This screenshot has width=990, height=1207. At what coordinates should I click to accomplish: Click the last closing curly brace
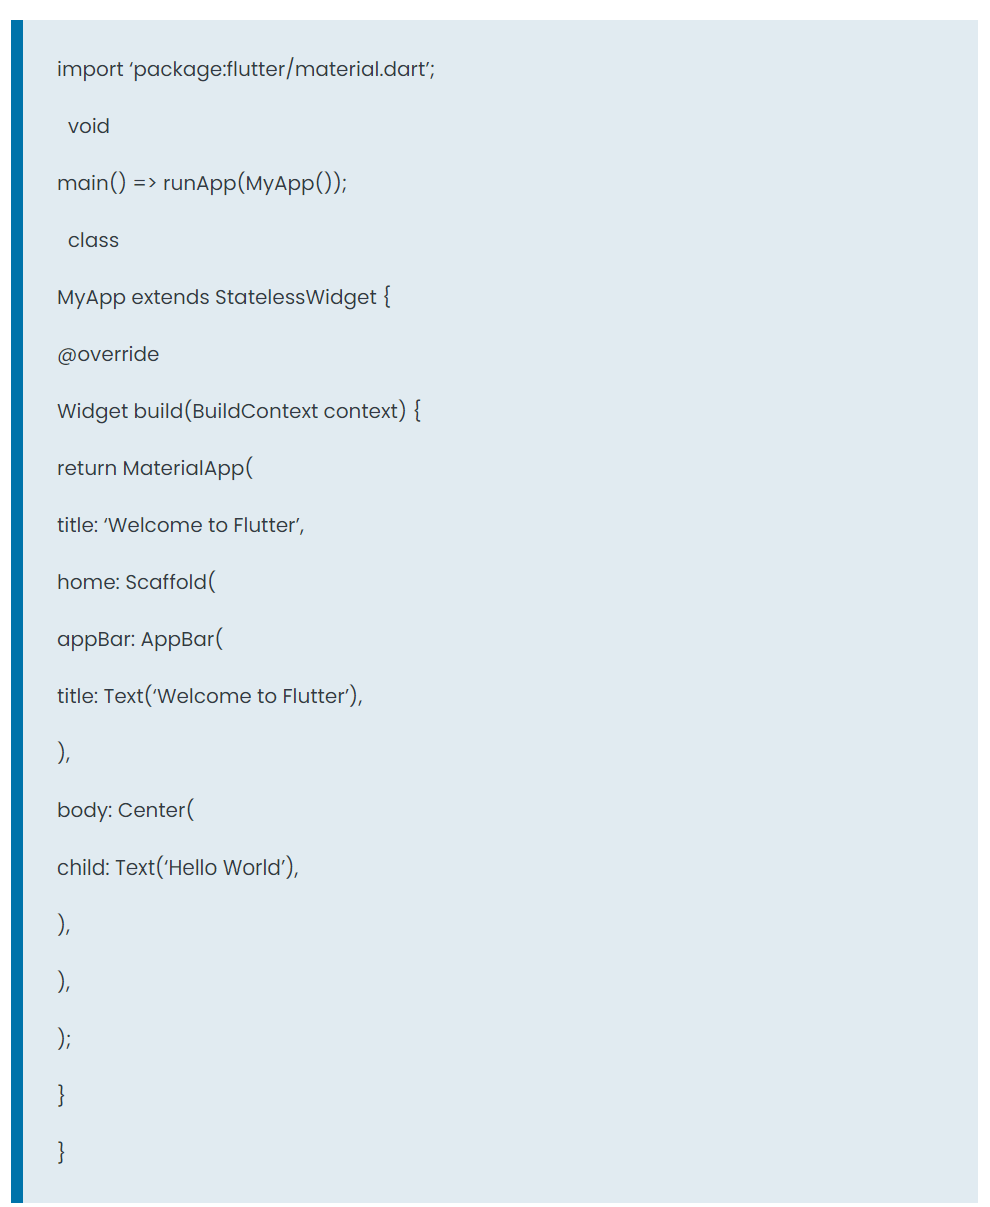(x=61, y=1153)
